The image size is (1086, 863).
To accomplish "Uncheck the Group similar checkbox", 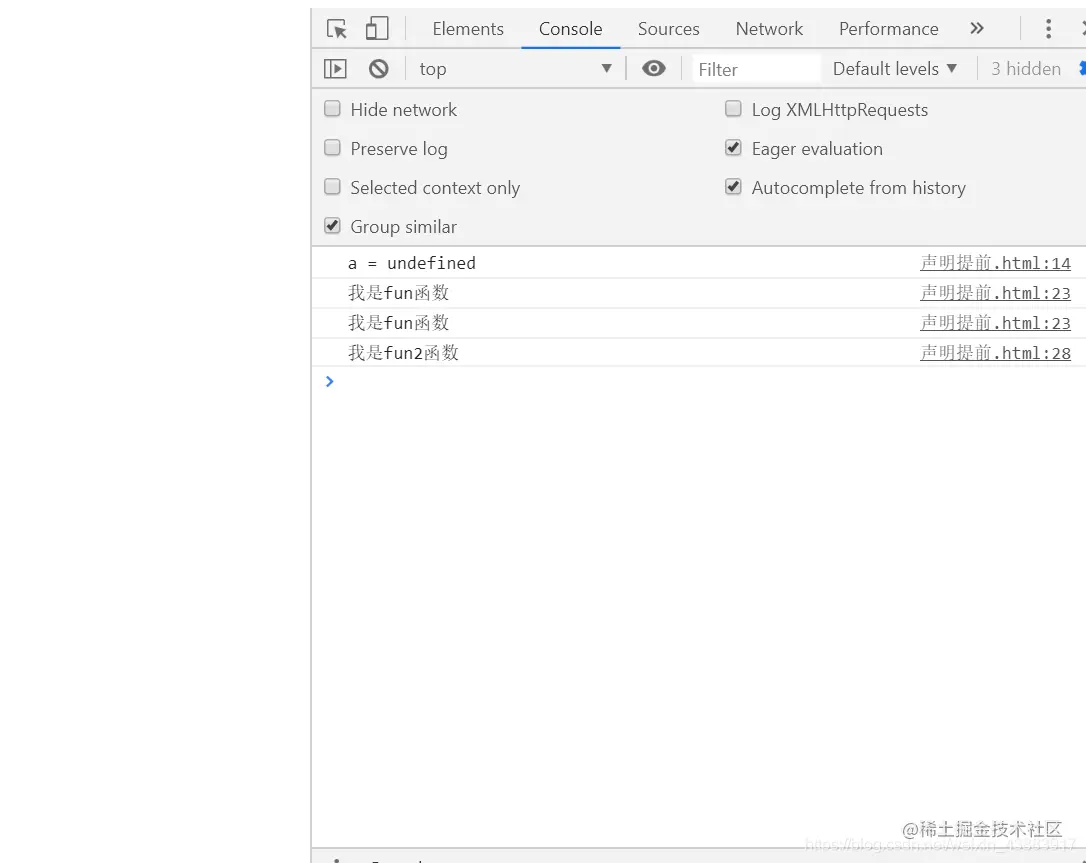I will click(x=332, y=225).
